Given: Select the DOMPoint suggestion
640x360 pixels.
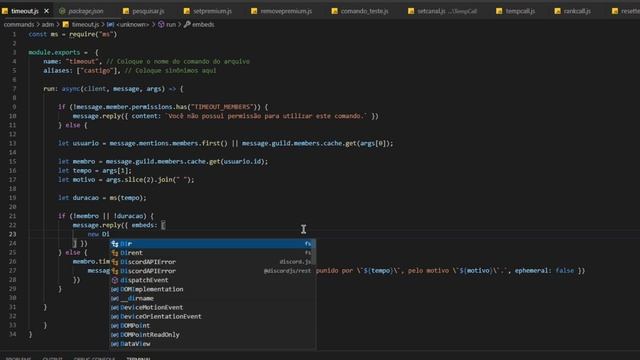Looking at the screenshot, I should (212, 326).
